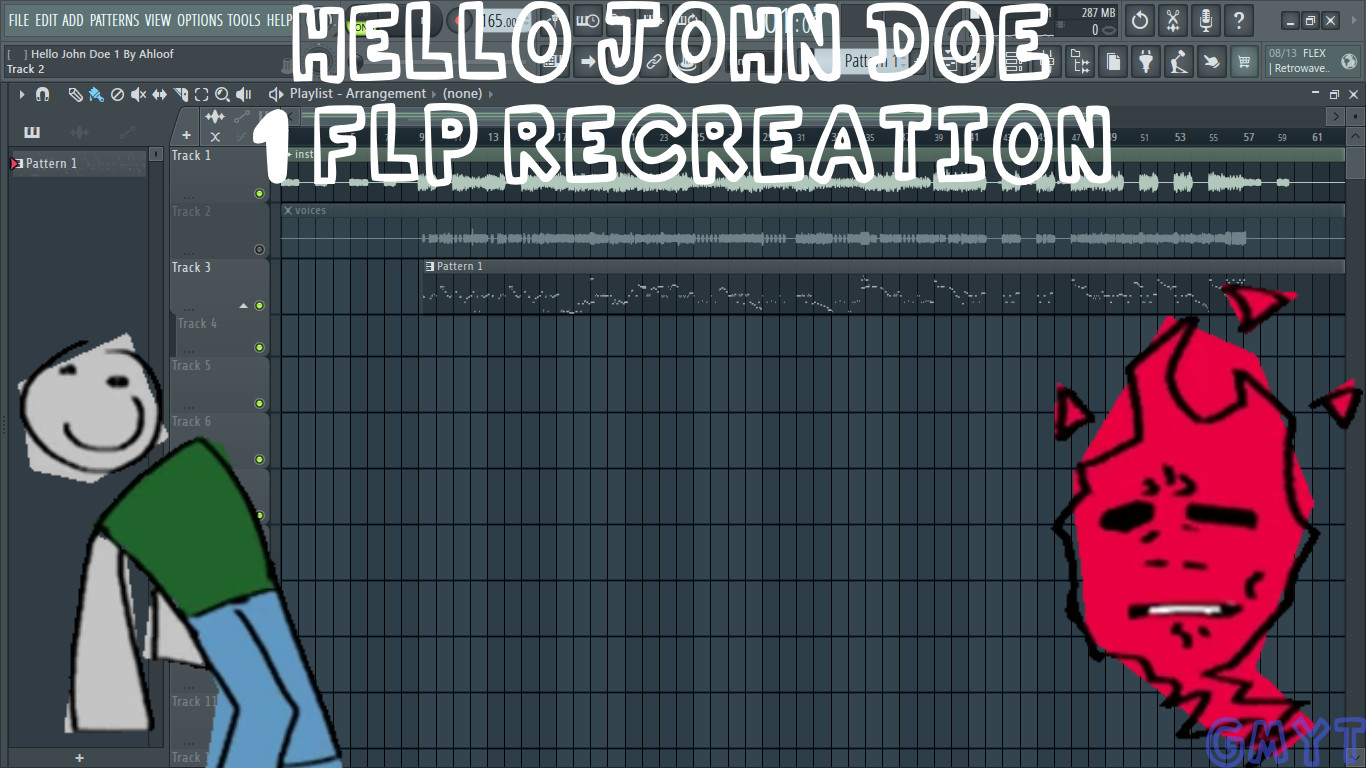
Task: Toggle the green mute light on Track 1
Action: tap(259, 193)
